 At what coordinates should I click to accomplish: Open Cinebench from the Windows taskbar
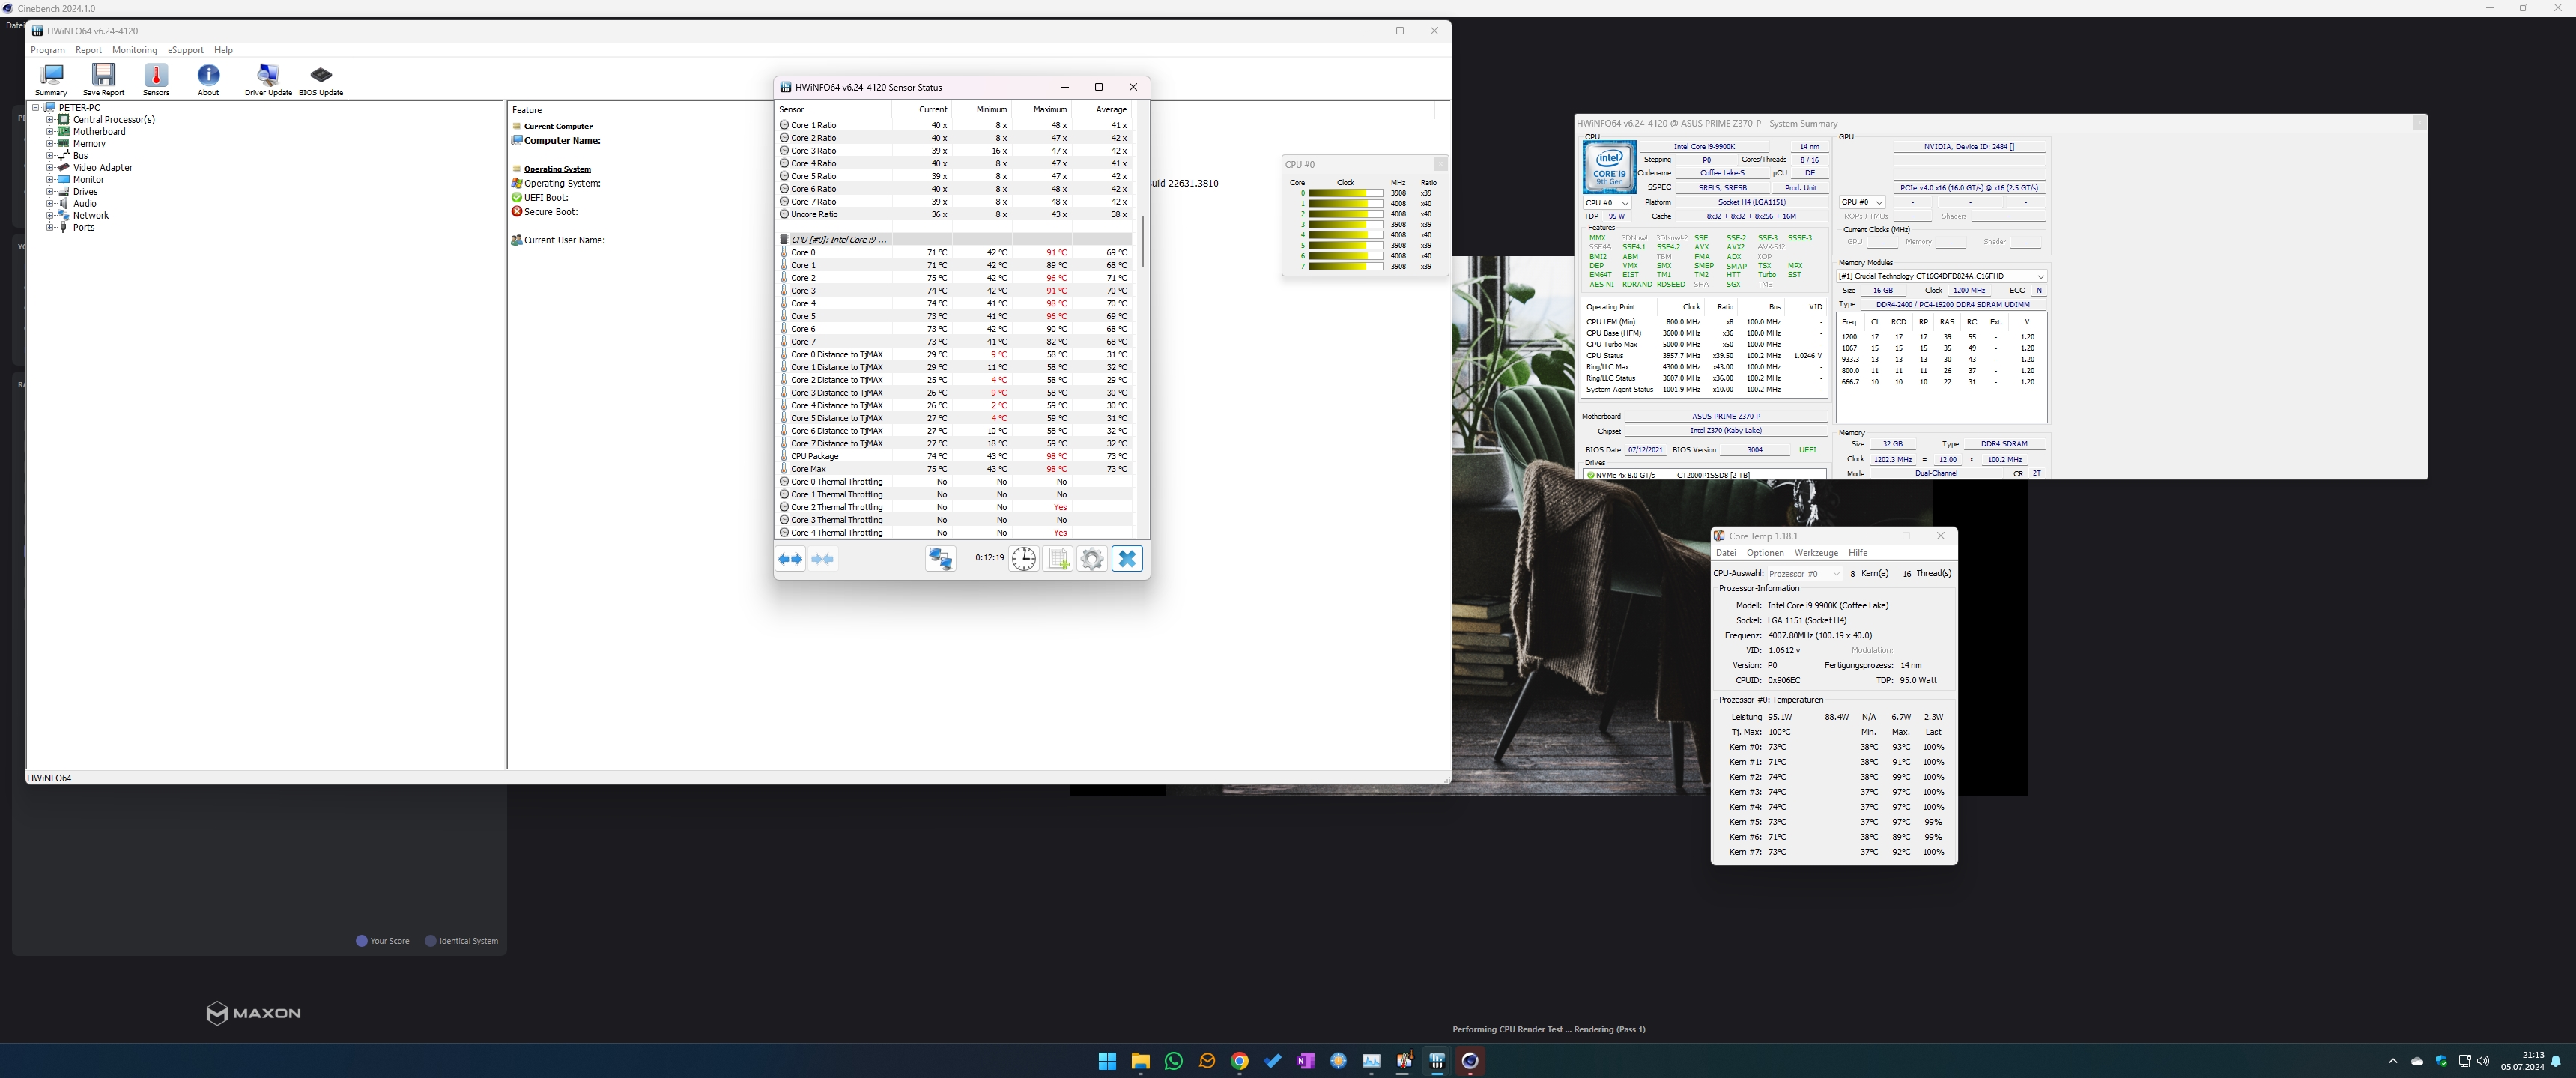[1470, 1061]
